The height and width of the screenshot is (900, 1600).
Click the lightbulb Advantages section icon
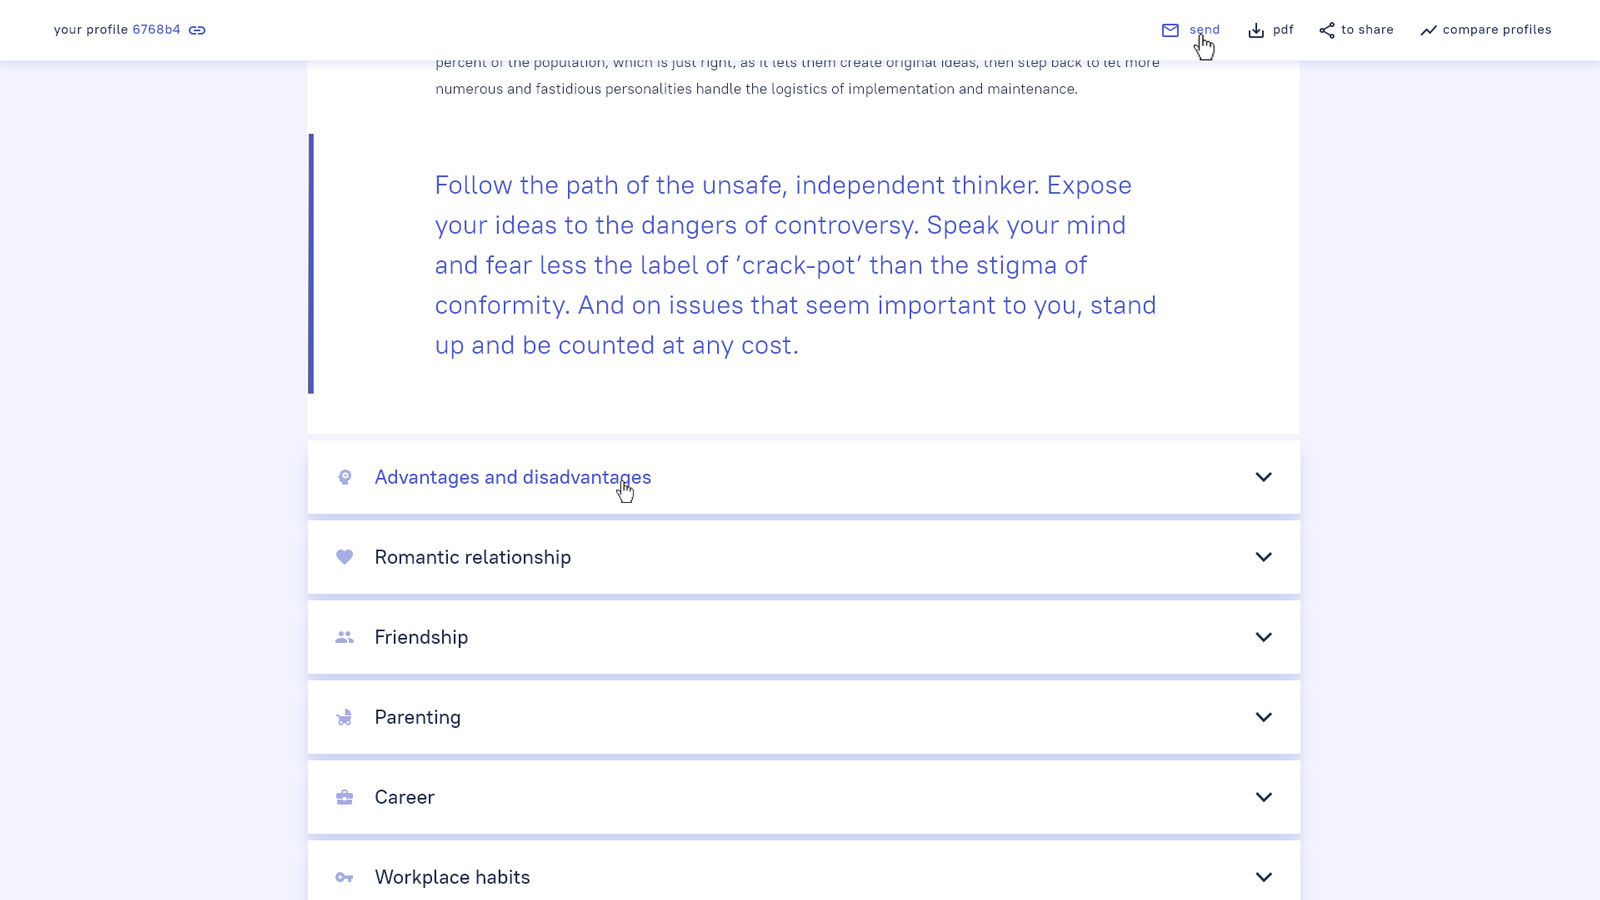pyautogui.click(x=344, y=477)
